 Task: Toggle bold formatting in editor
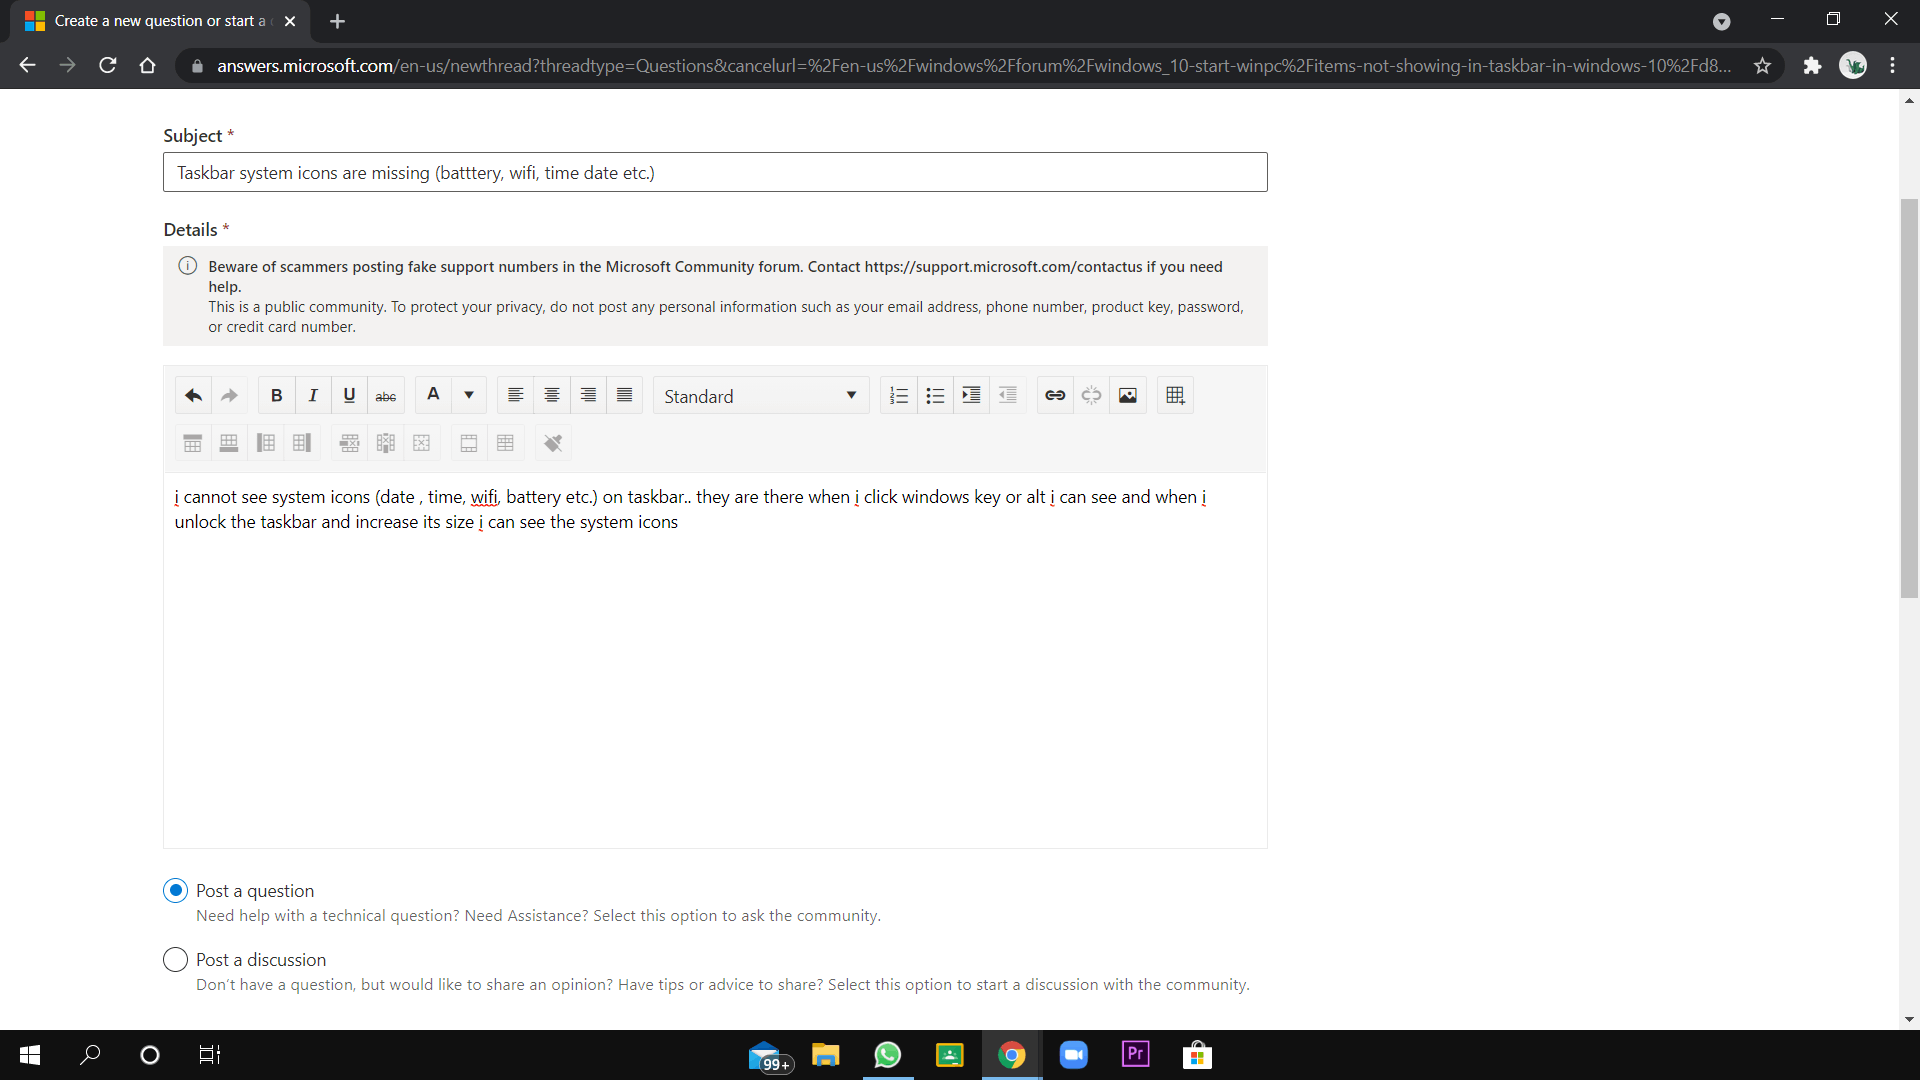tap(276, 395)
